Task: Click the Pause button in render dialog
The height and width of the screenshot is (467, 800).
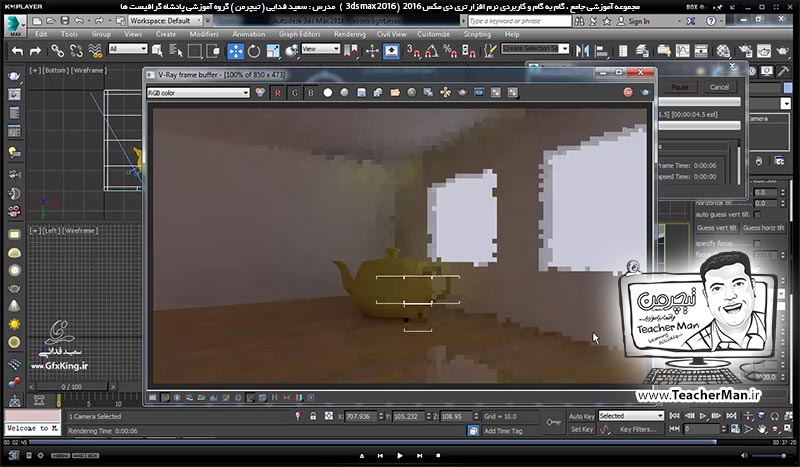Action: click(680, 87)
